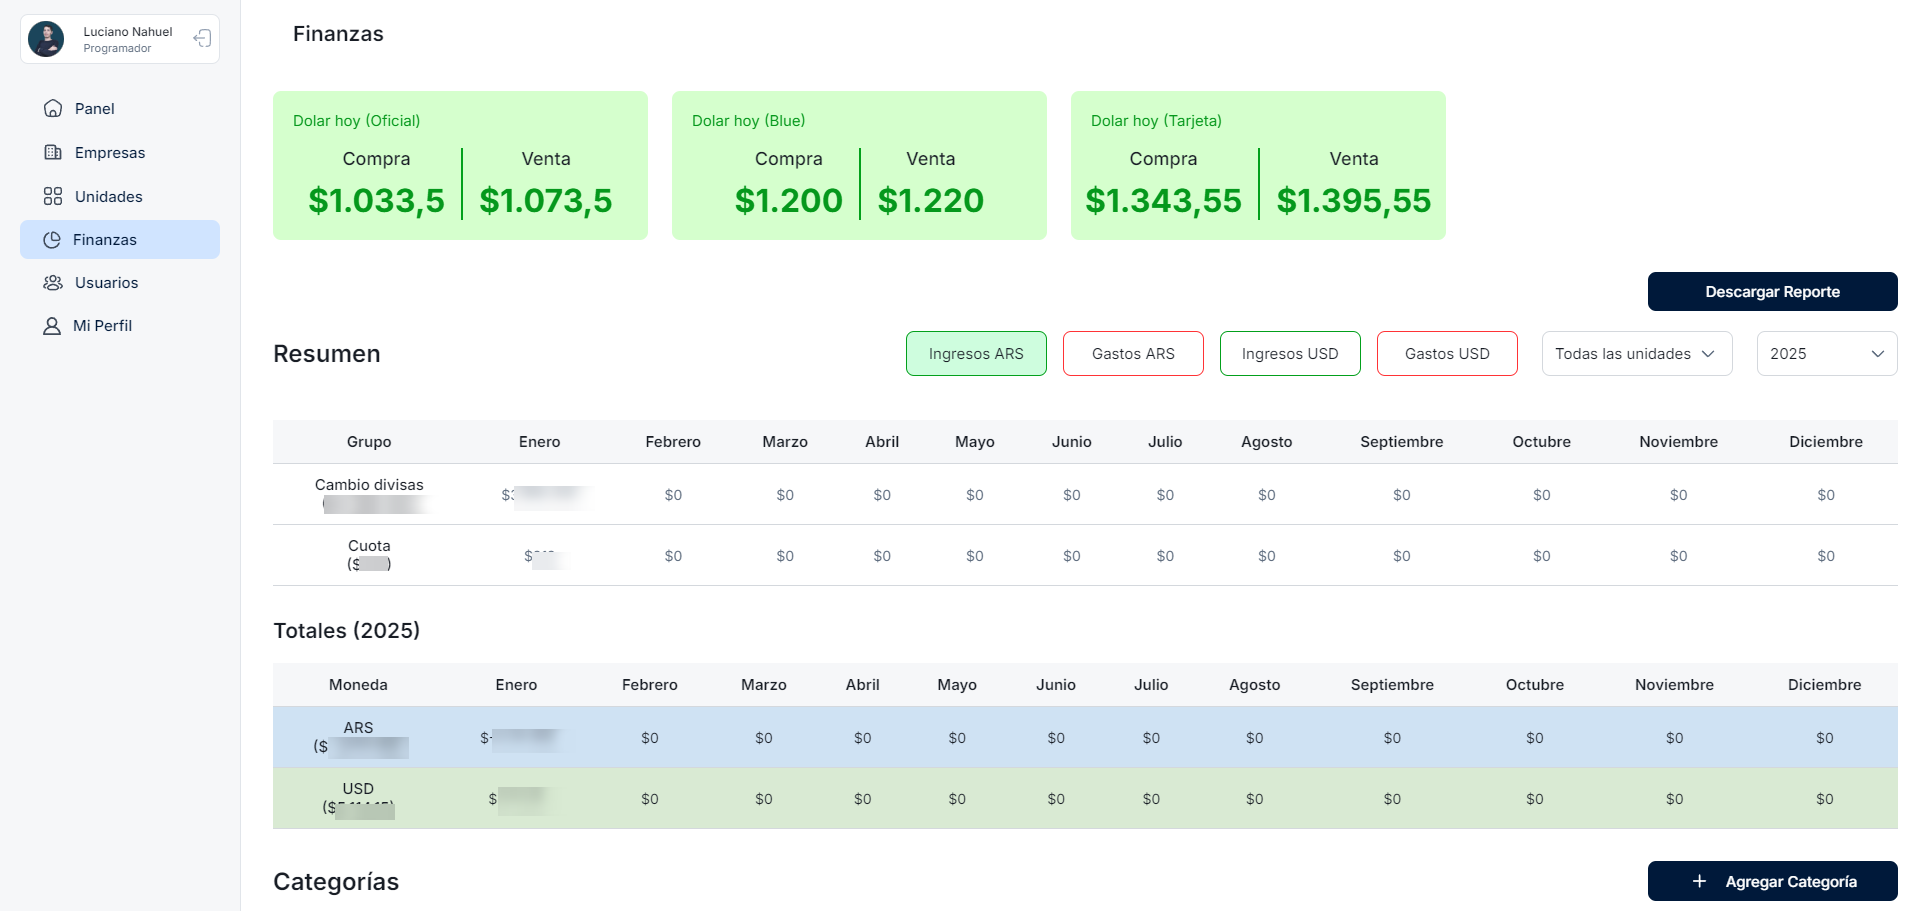
Task: Expand the 2025 year selector
Action: click(1826, 354)
